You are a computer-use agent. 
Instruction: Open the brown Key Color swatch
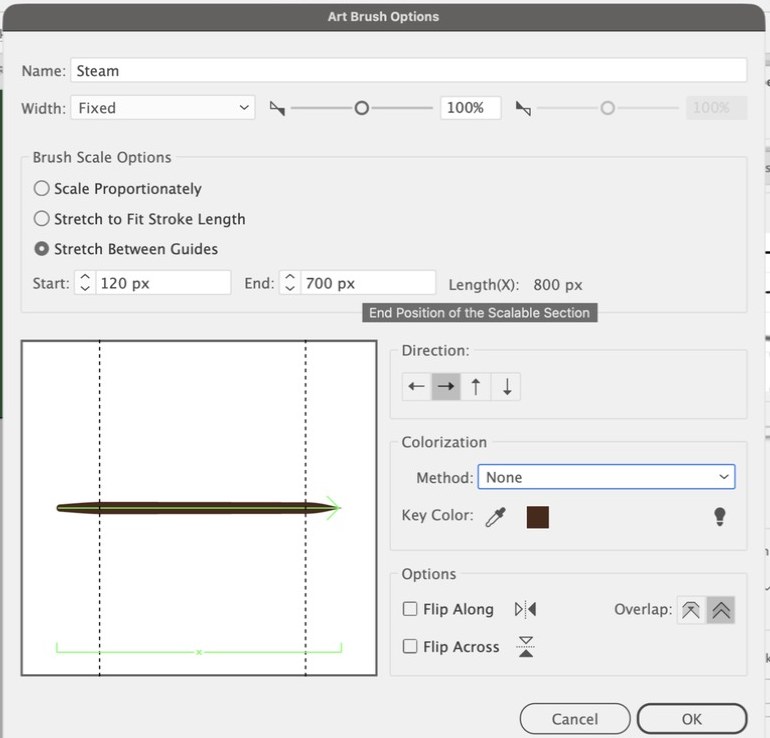click(x=537, y=517)
